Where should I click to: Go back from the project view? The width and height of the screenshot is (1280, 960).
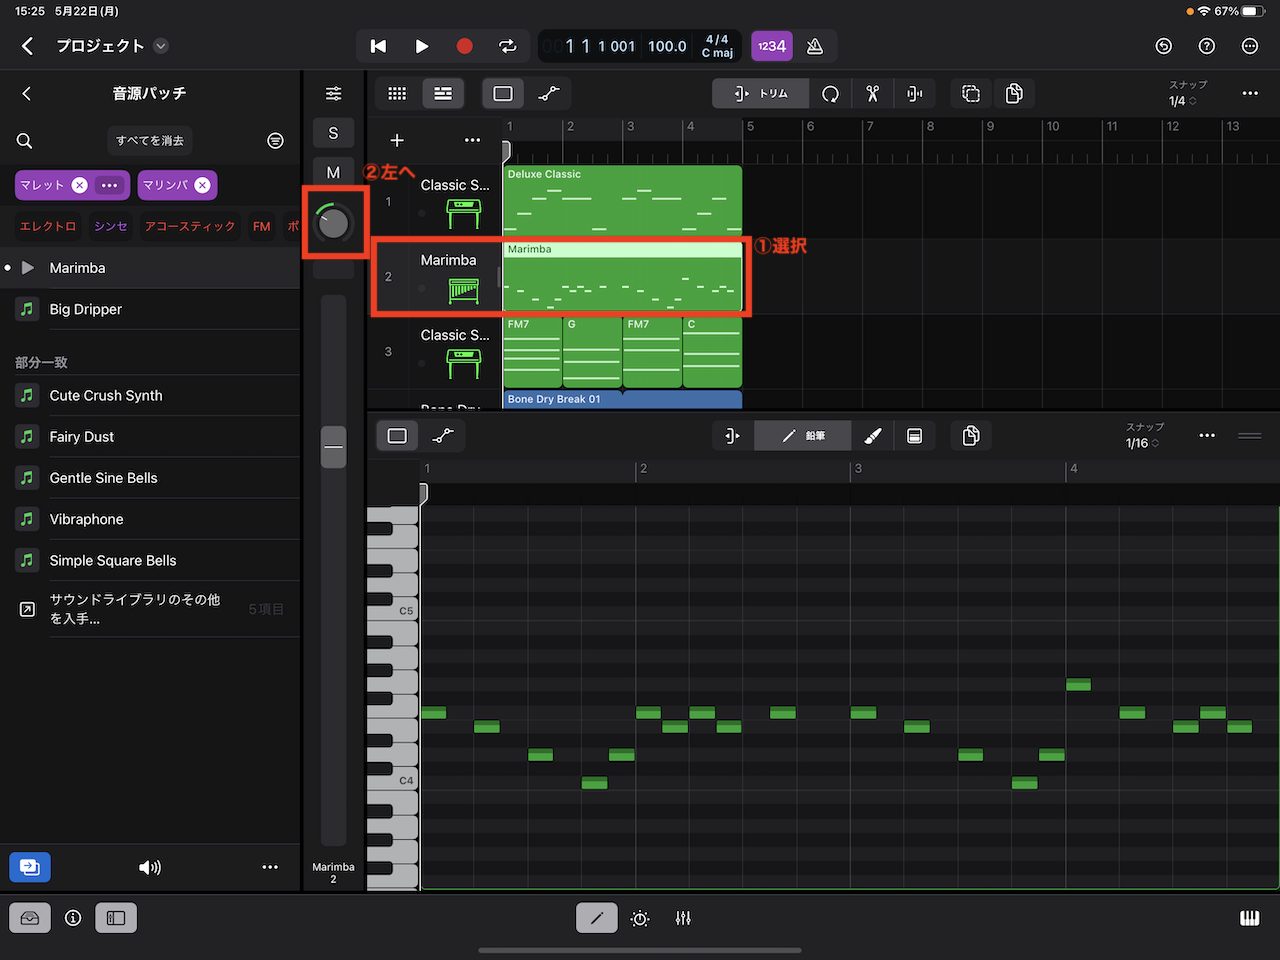click(x=27, y=46)
